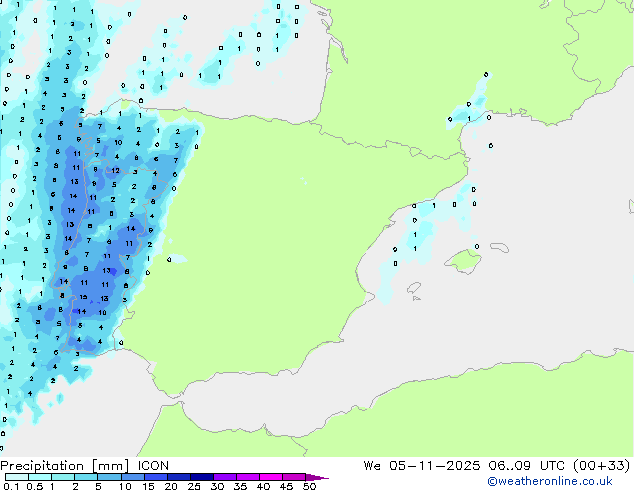Click the "0.5" legend label

(x=34, y=486)
